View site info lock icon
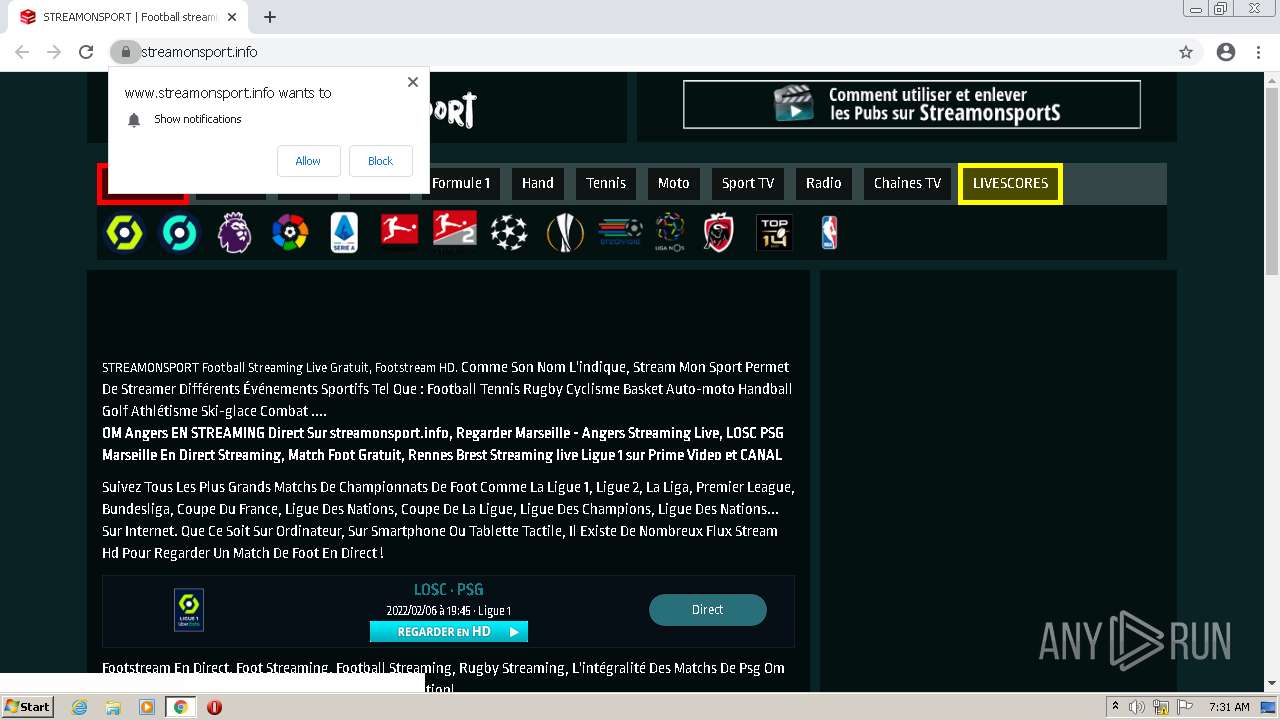Screen dimensions: 1280x720 pos(125,52)
